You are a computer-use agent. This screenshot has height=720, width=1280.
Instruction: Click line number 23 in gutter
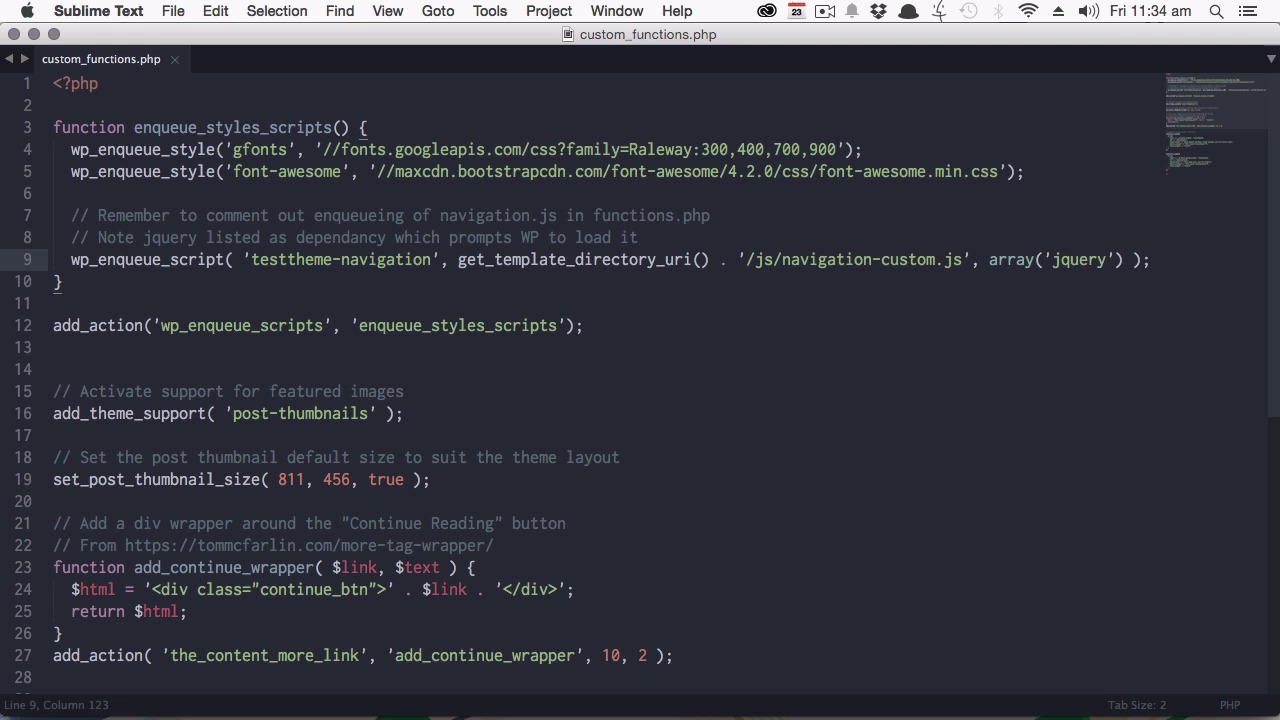point(23,568)
